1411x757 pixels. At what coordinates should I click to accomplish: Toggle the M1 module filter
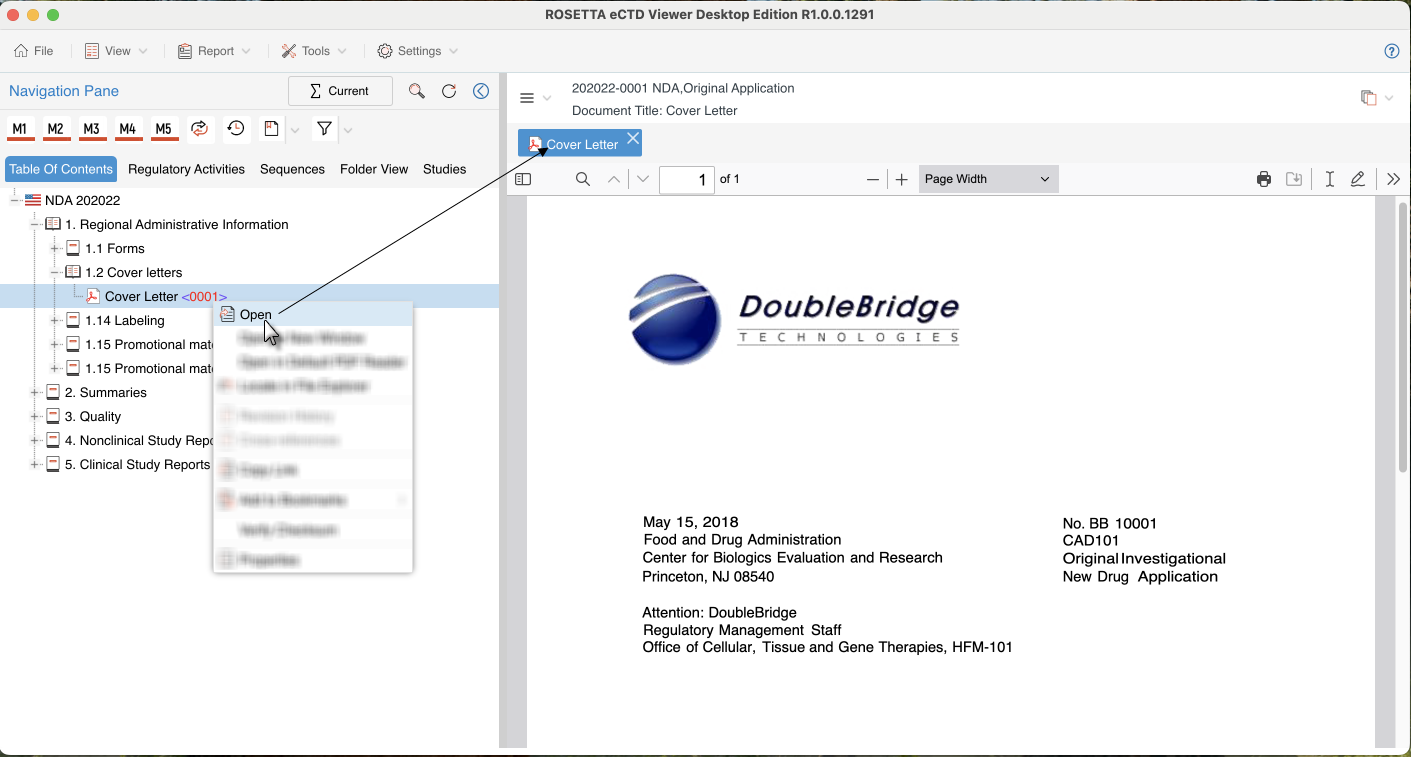(20, 129)
